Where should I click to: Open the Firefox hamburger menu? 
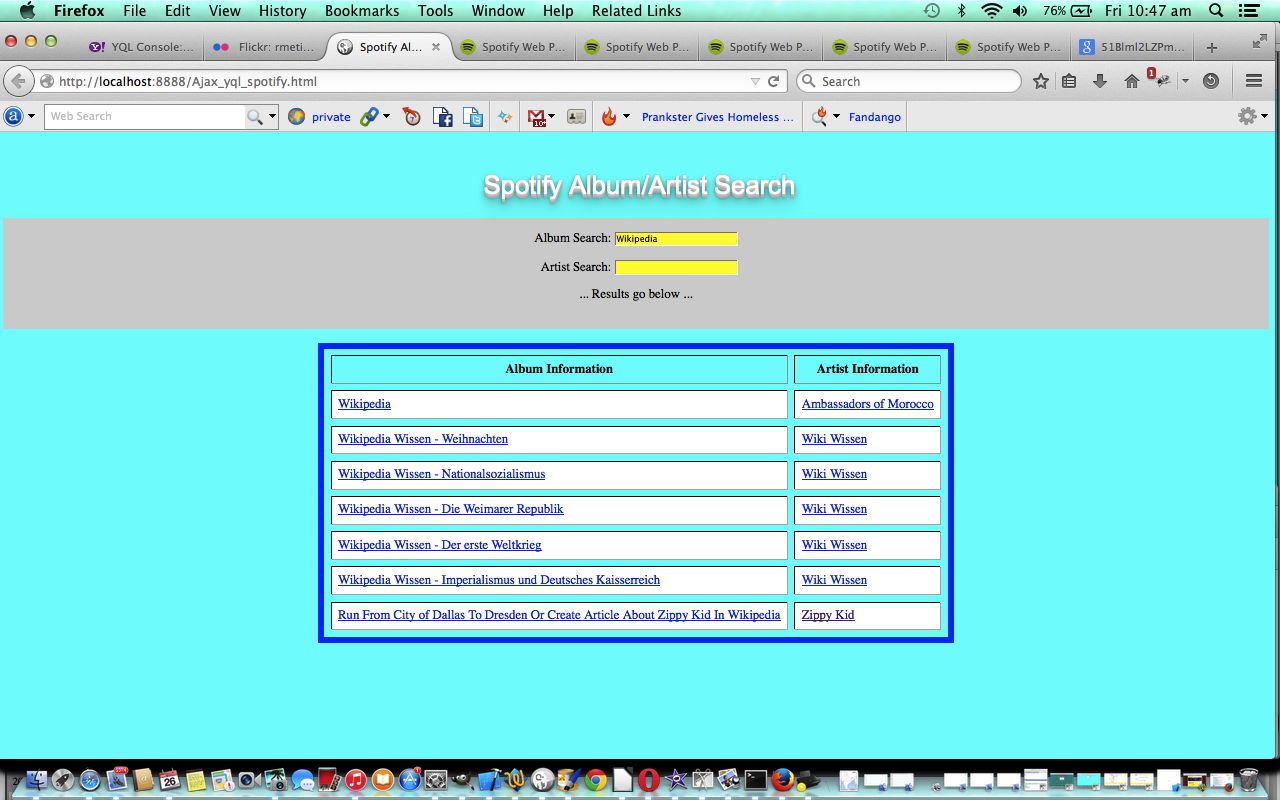click(x=1253, y=81)
